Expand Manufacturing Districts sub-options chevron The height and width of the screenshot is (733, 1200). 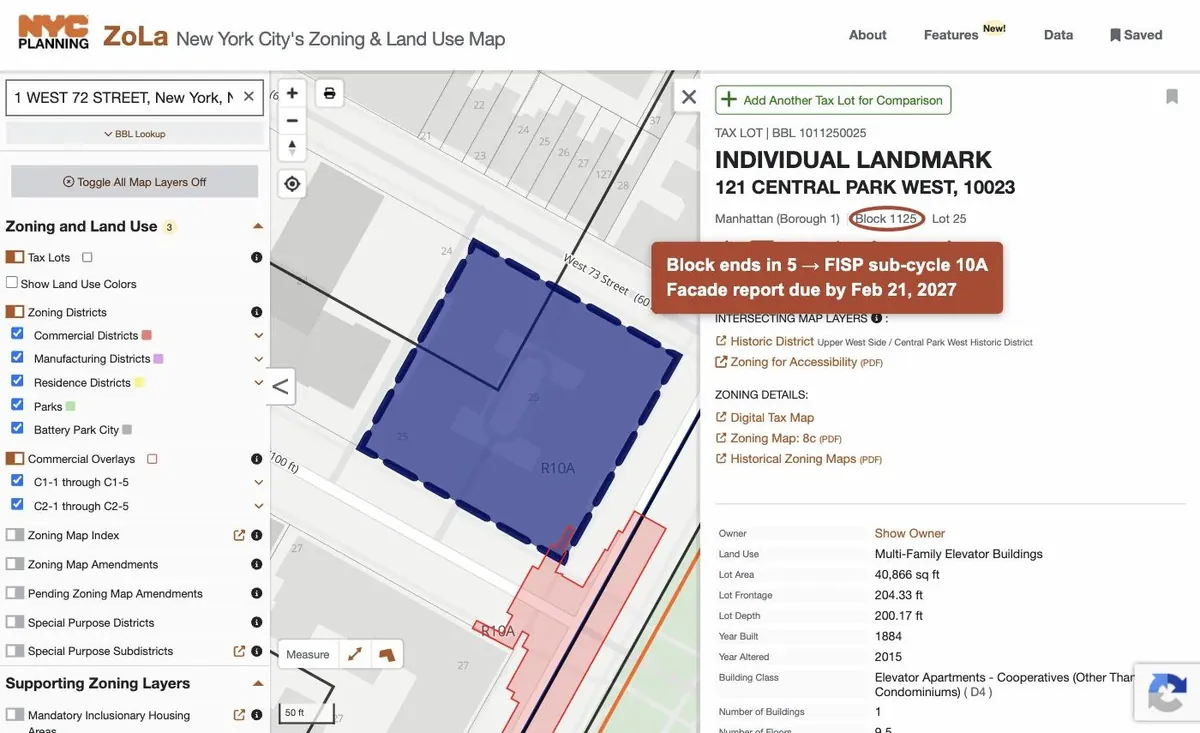click(x=258, y=359)
